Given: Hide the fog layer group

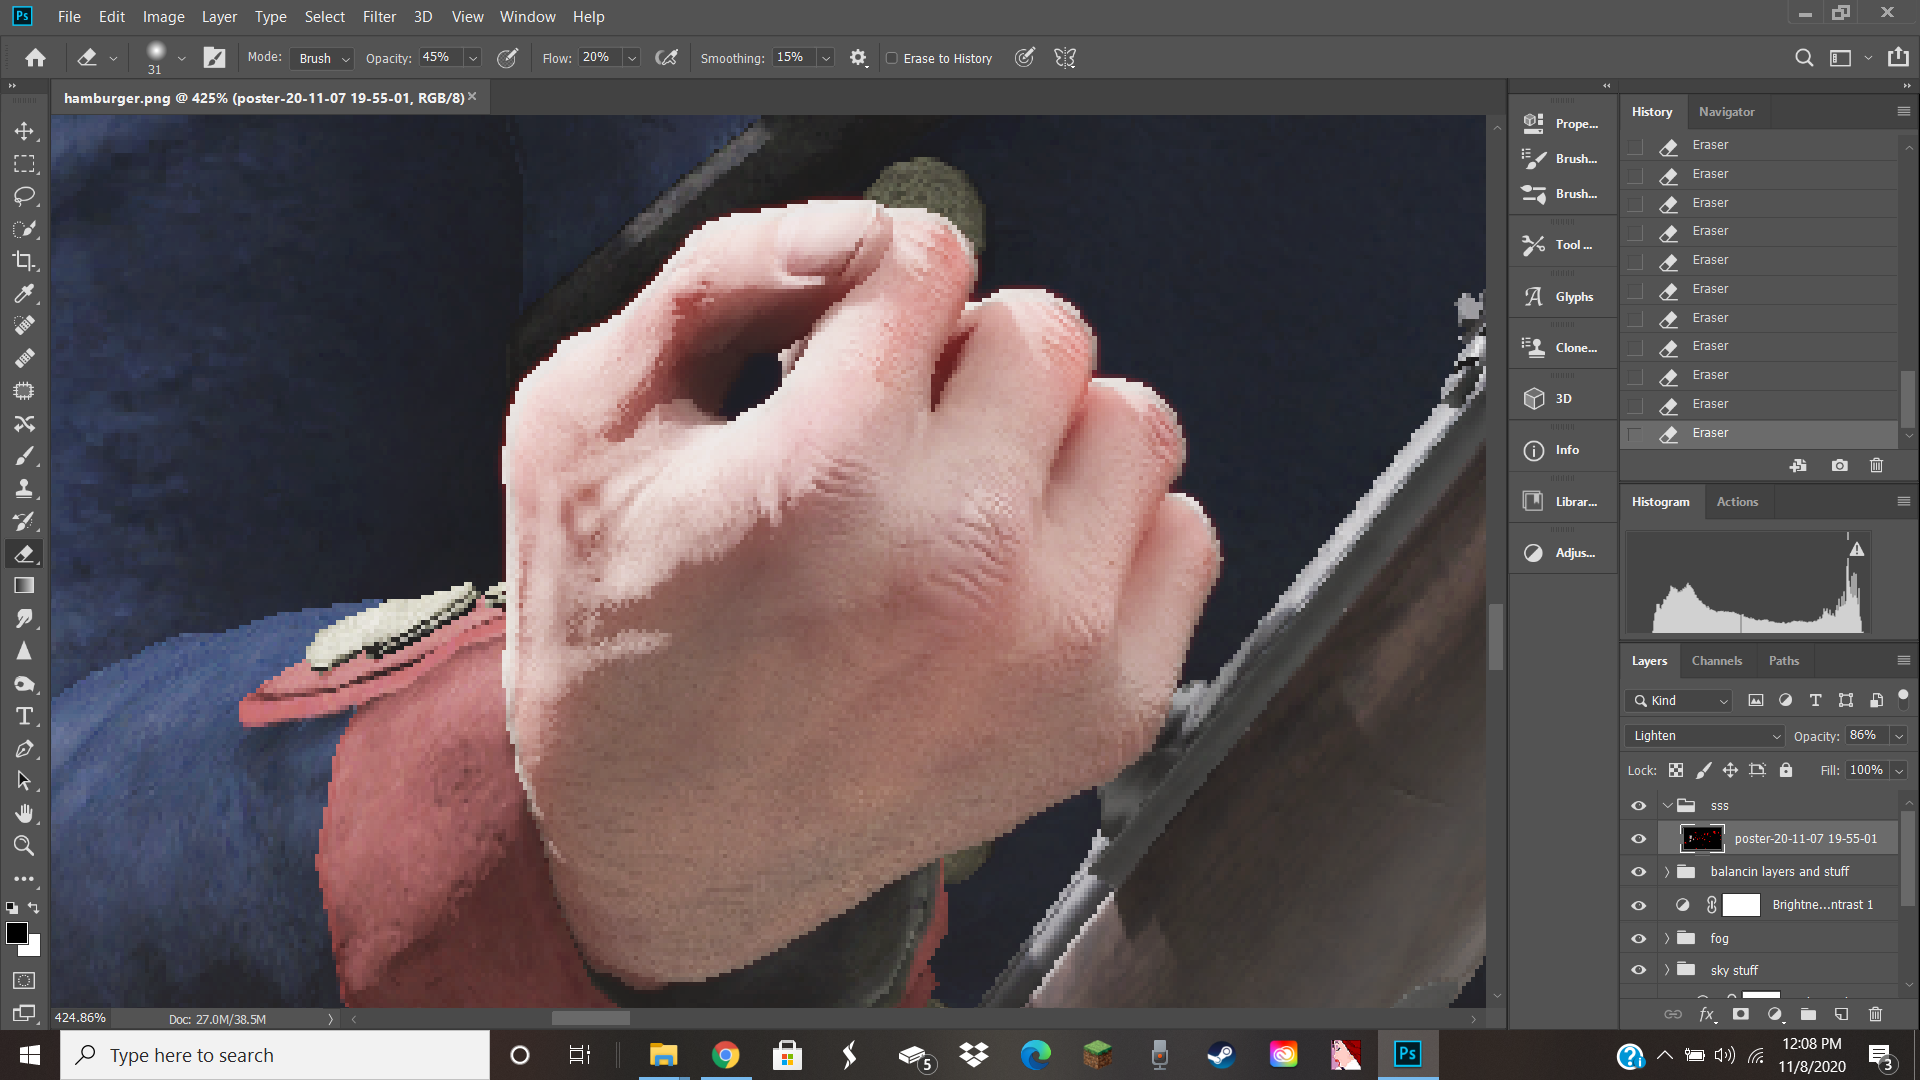Looking at the screenshot, I should click(x=1638, y=938).
